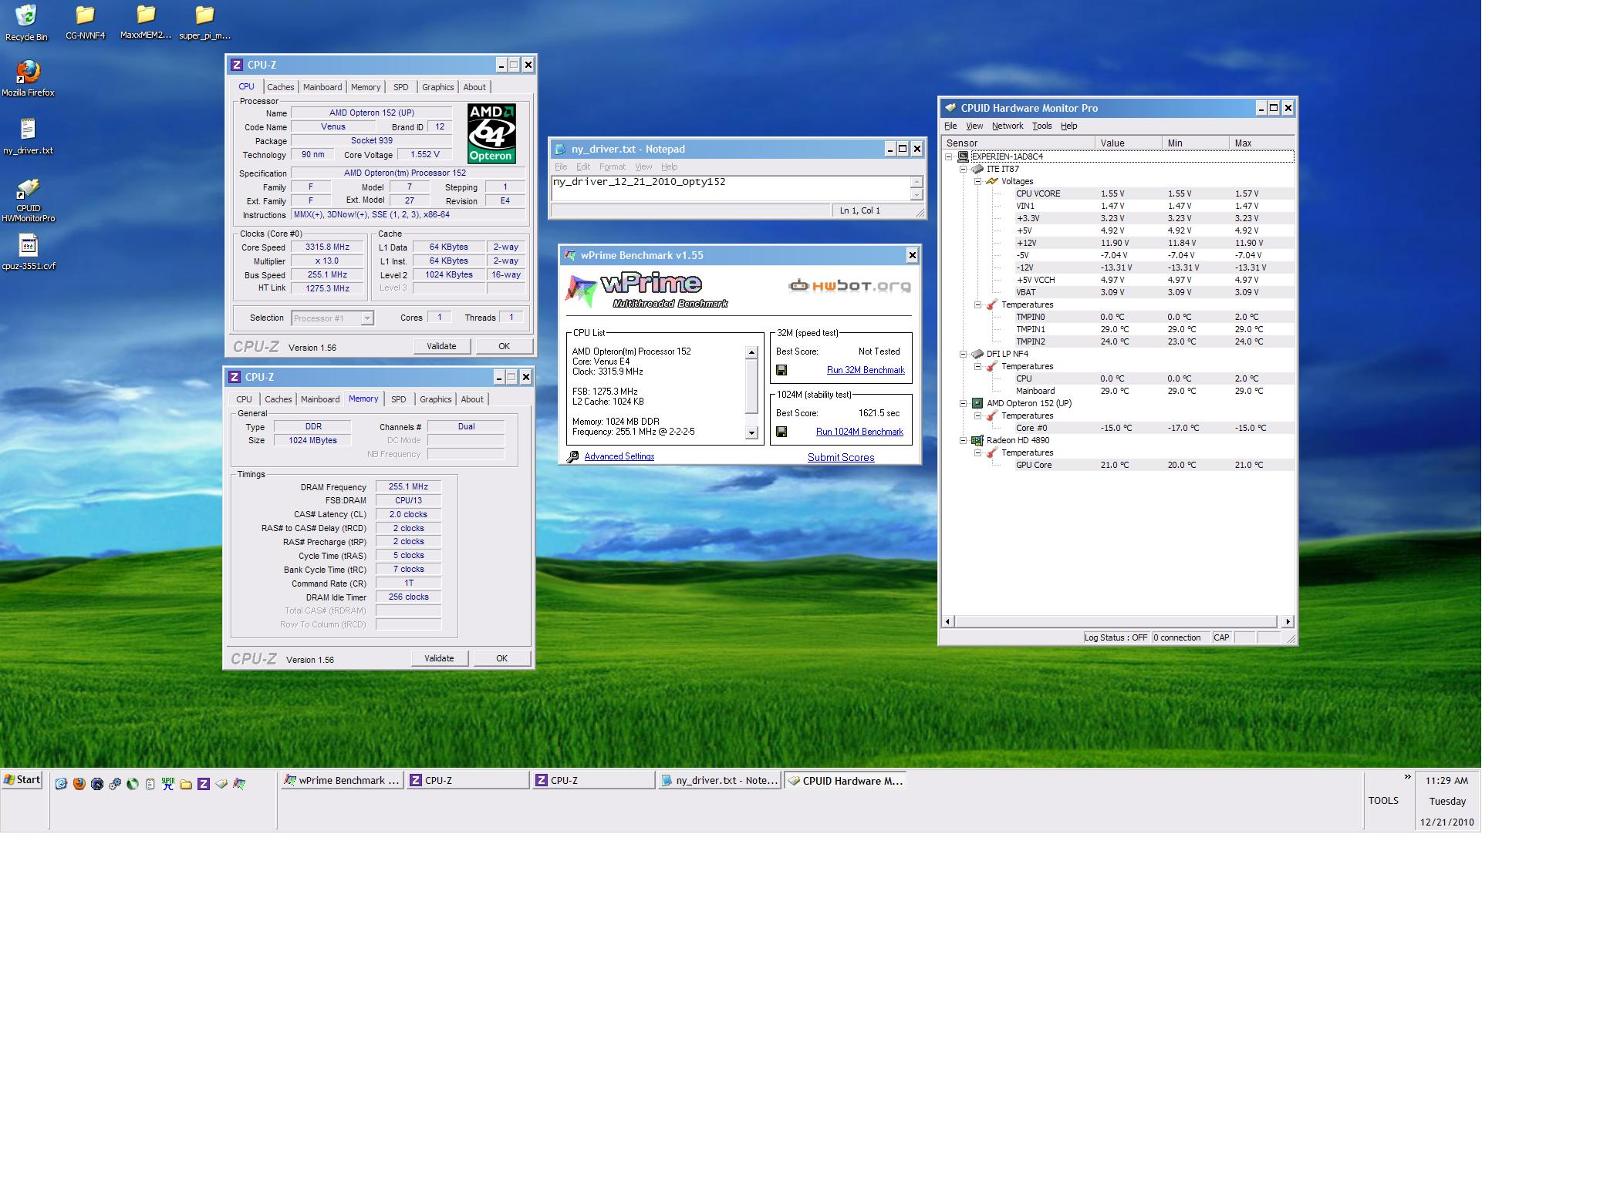Collapse the DFI LP NF4 node
Viewport: 1600px width, 1194px height.
tap(964, 354)
